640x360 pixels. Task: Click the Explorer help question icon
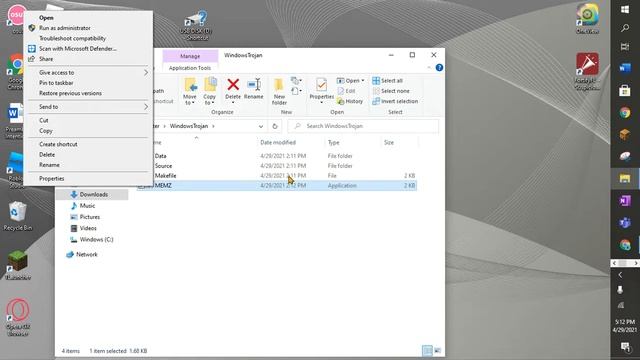[x=439, y=68]
